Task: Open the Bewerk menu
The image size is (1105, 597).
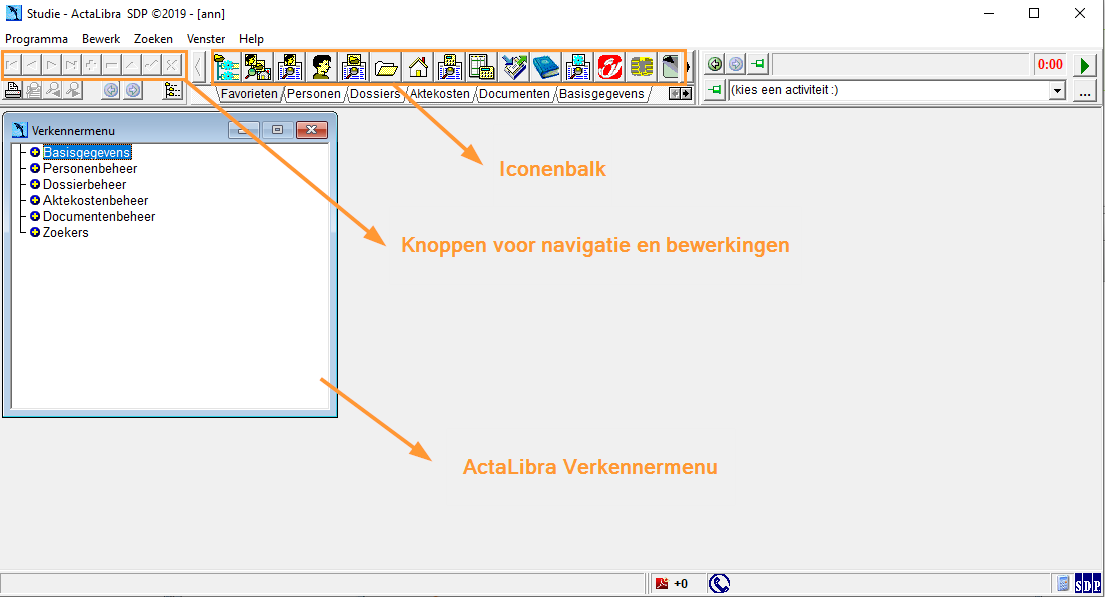Action: pos(101,39)
